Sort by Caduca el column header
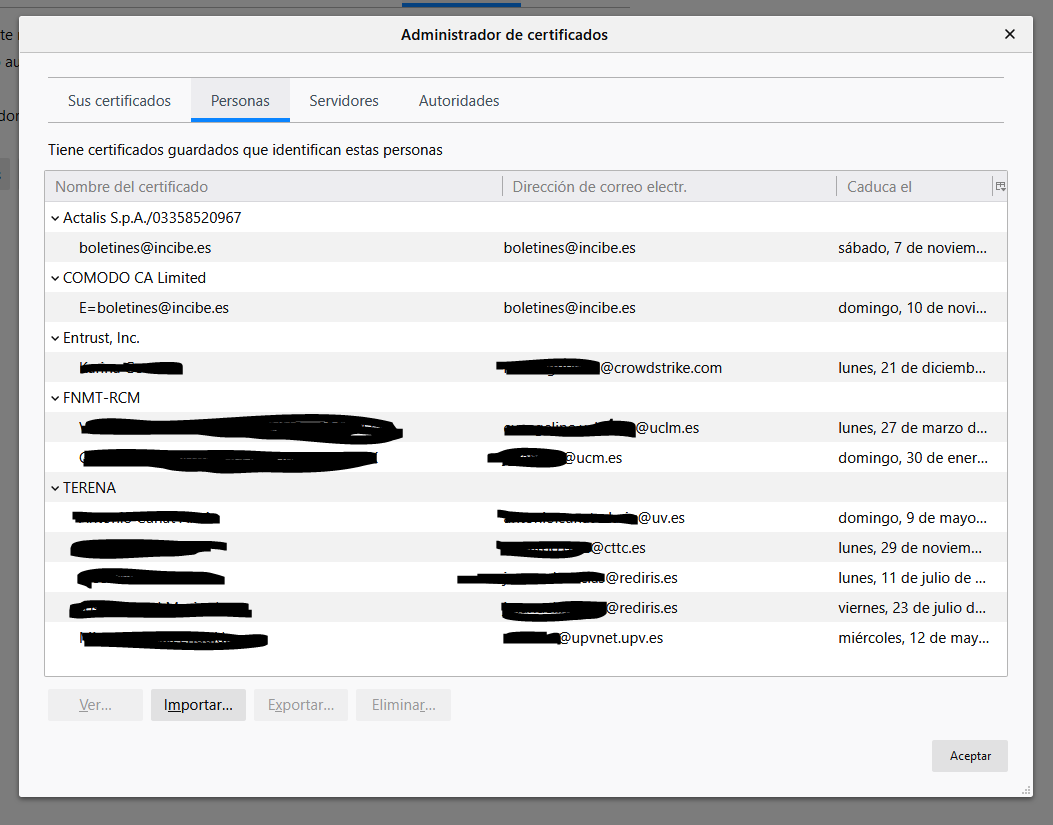Screen dimensions: 1053x825 [912, 187]
